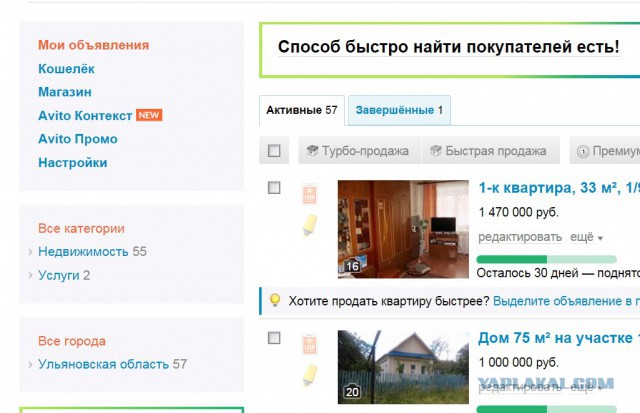Select Все города filter
The width and height of the screenshot is (640, 413).
pos(72,341)
